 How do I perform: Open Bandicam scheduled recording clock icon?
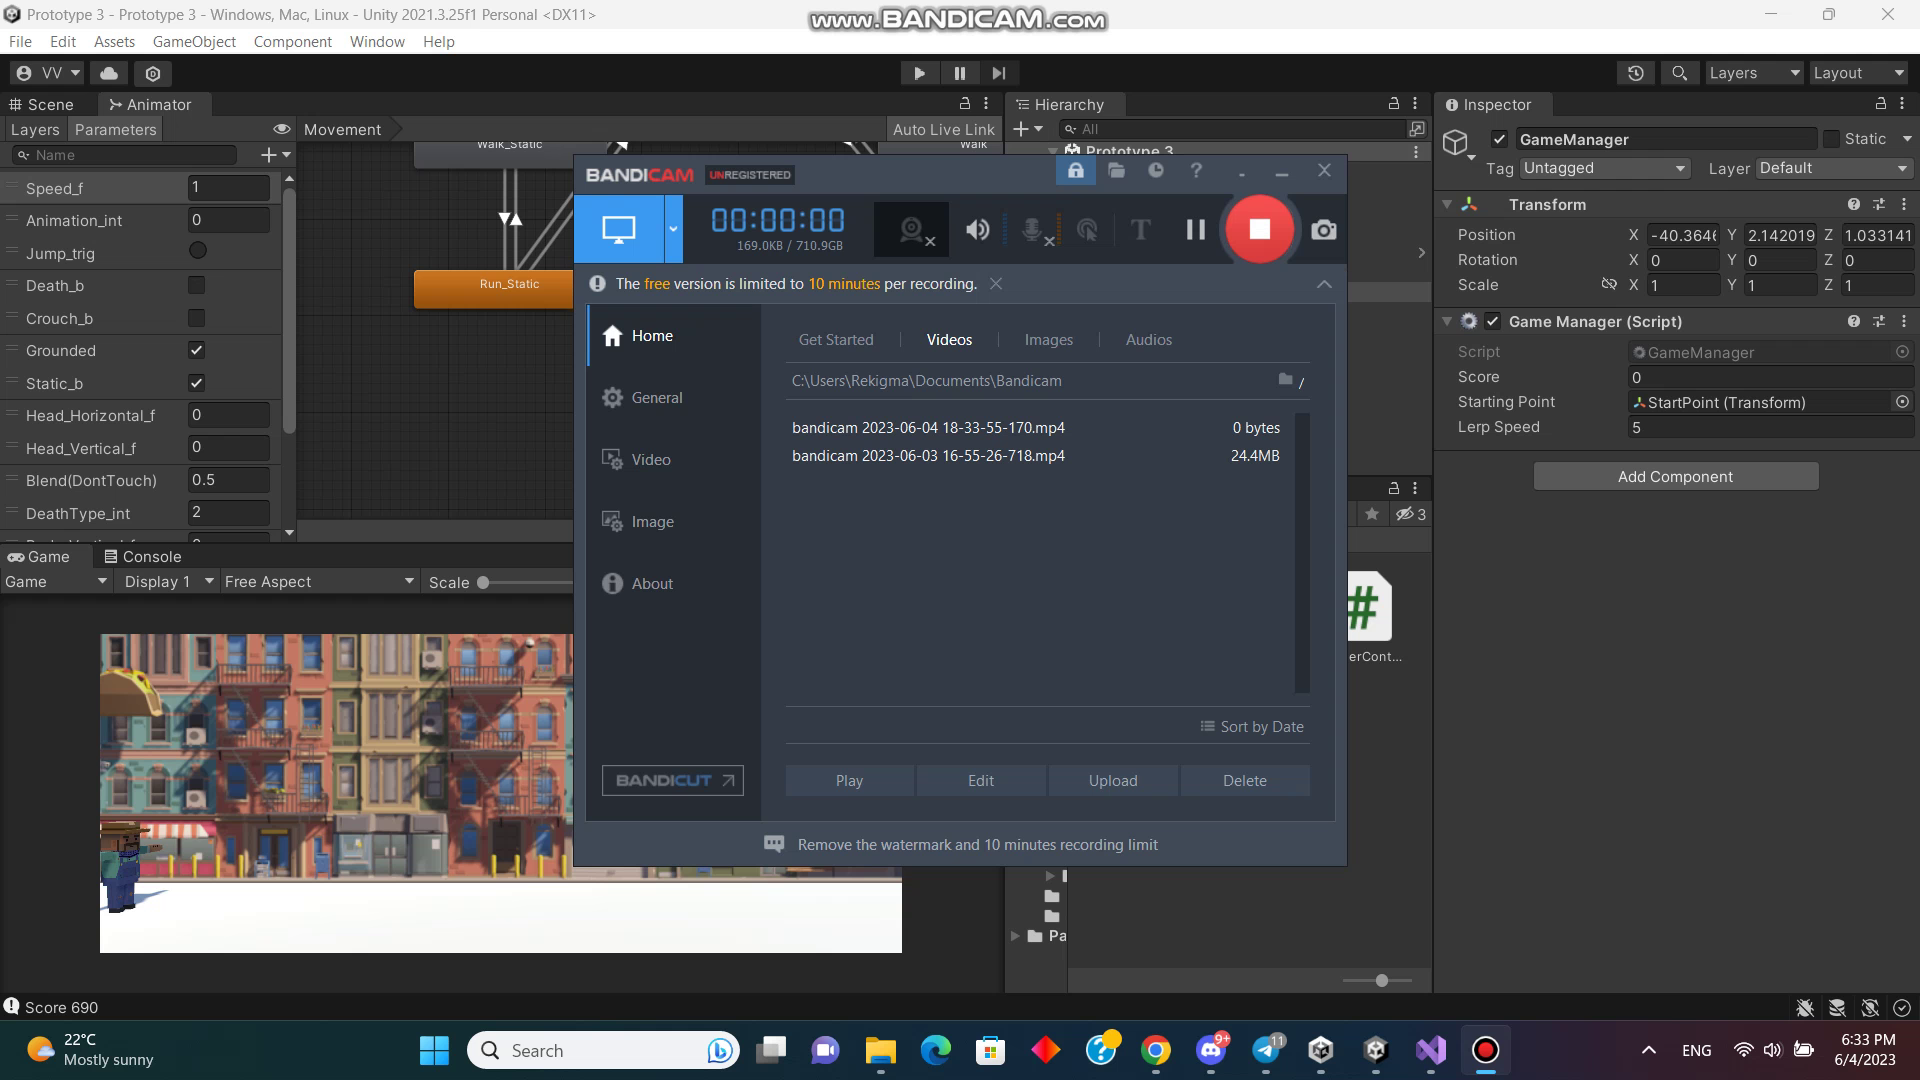point(1156,171)
